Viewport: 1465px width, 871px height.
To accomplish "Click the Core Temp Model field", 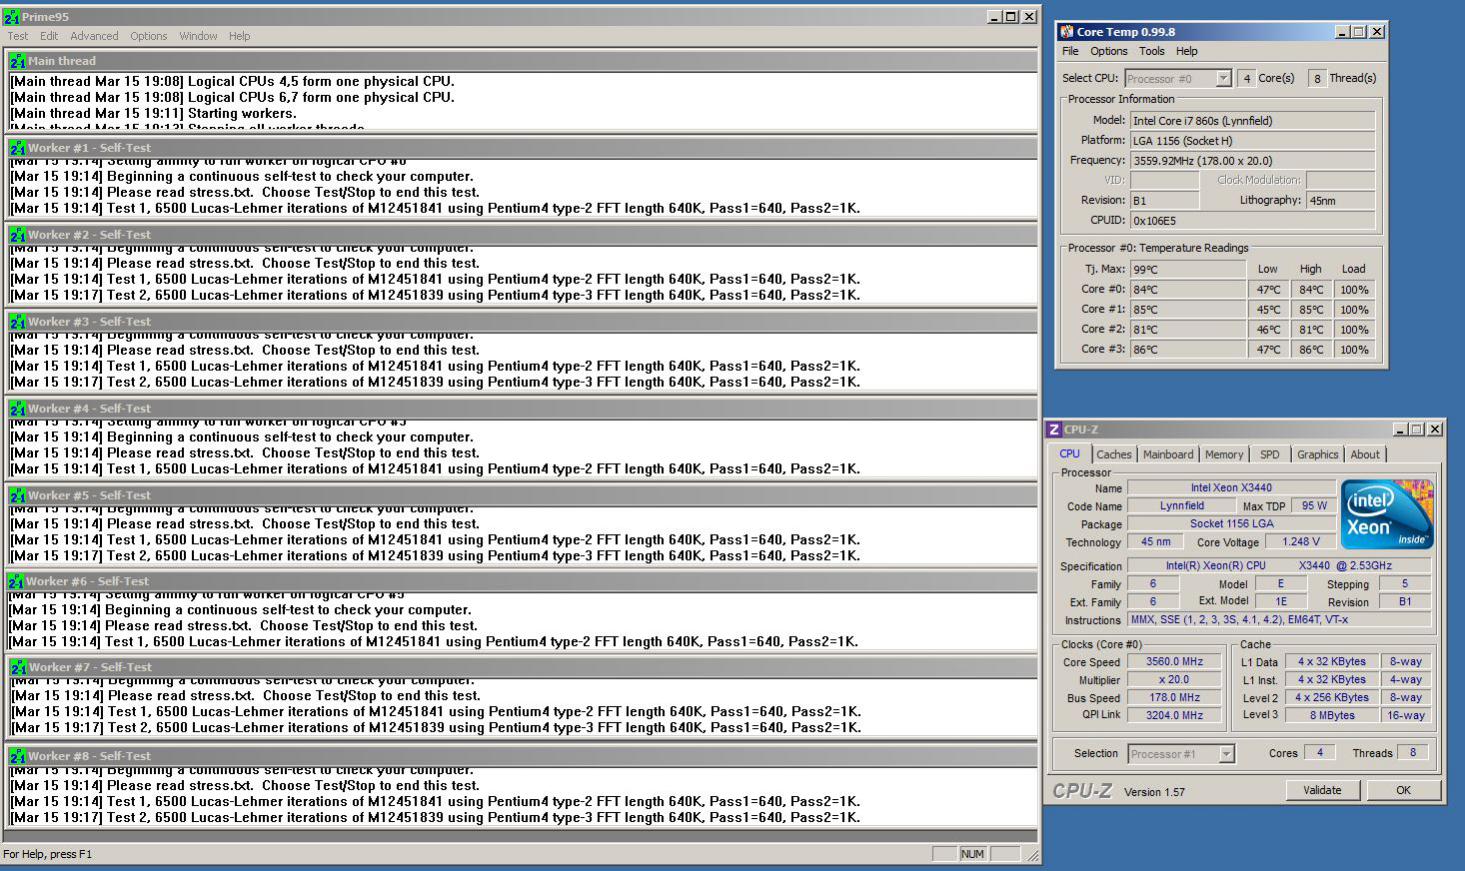I will click(x=1252, y=121).
